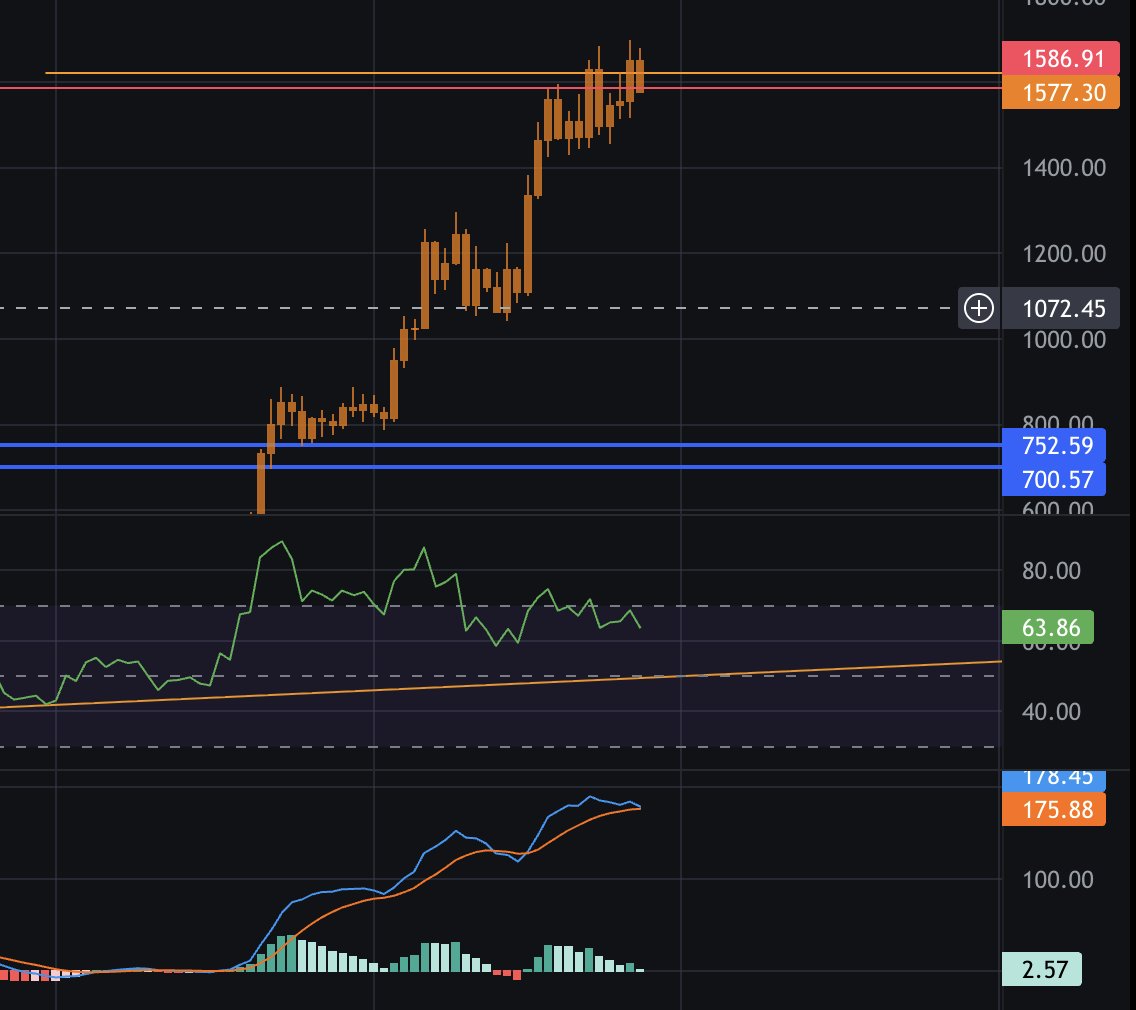The height and width of the screenshot is (1010, 1136).
Task: Select the blue 752.59 level label
Action: (x=1054, y=445)
